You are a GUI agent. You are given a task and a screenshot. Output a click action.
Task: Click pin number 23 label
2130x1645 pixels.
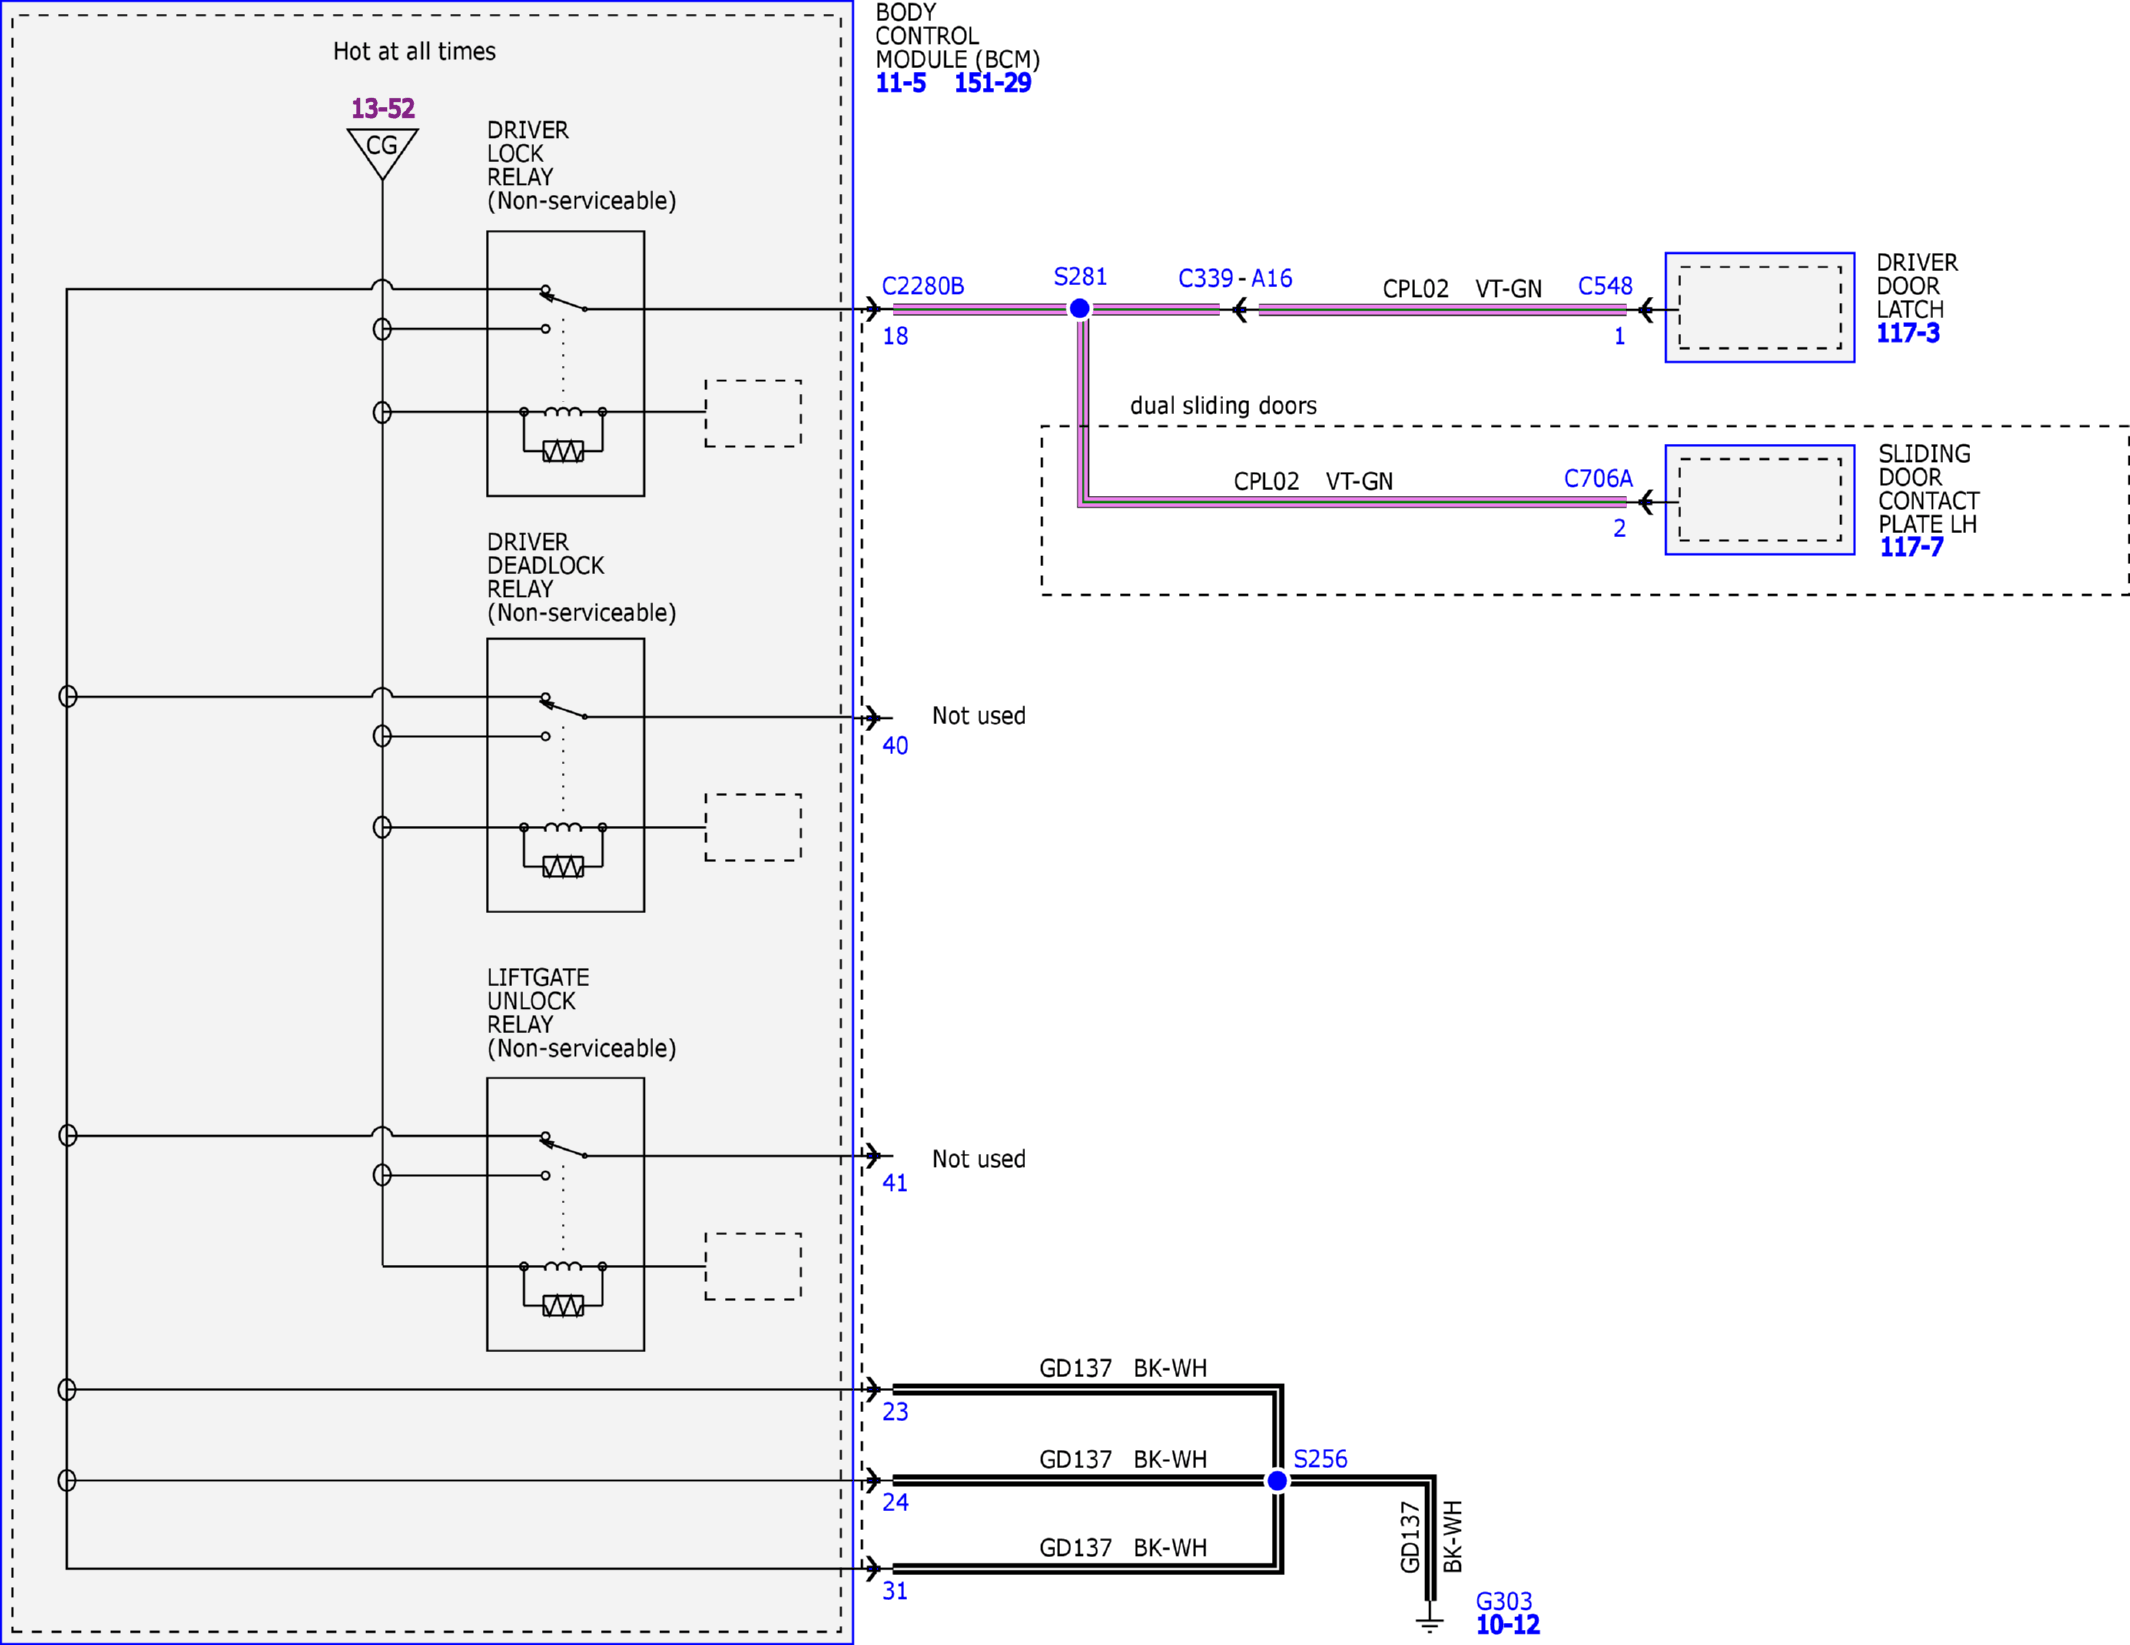(x=895, y=1412)
